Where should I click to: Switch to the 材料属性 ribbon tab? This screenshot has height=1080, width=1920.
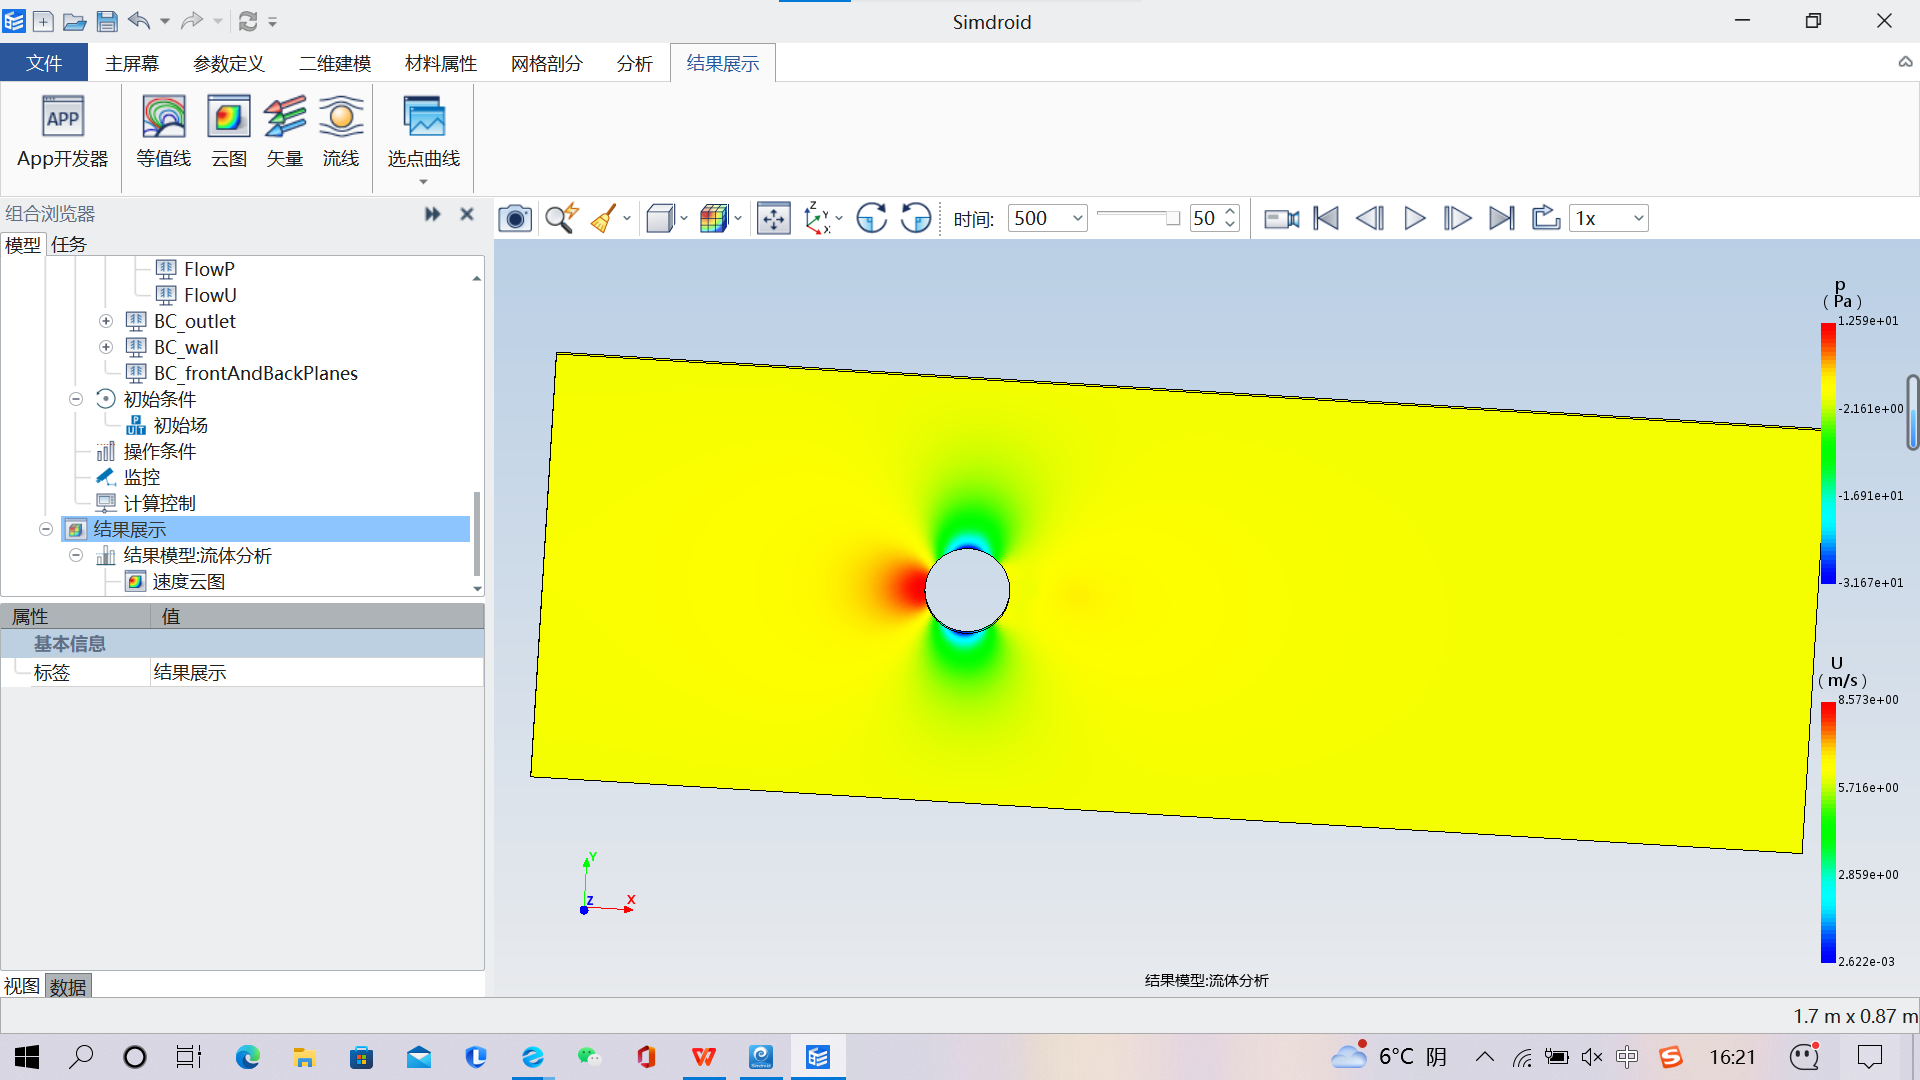click(x=441, y=63)
